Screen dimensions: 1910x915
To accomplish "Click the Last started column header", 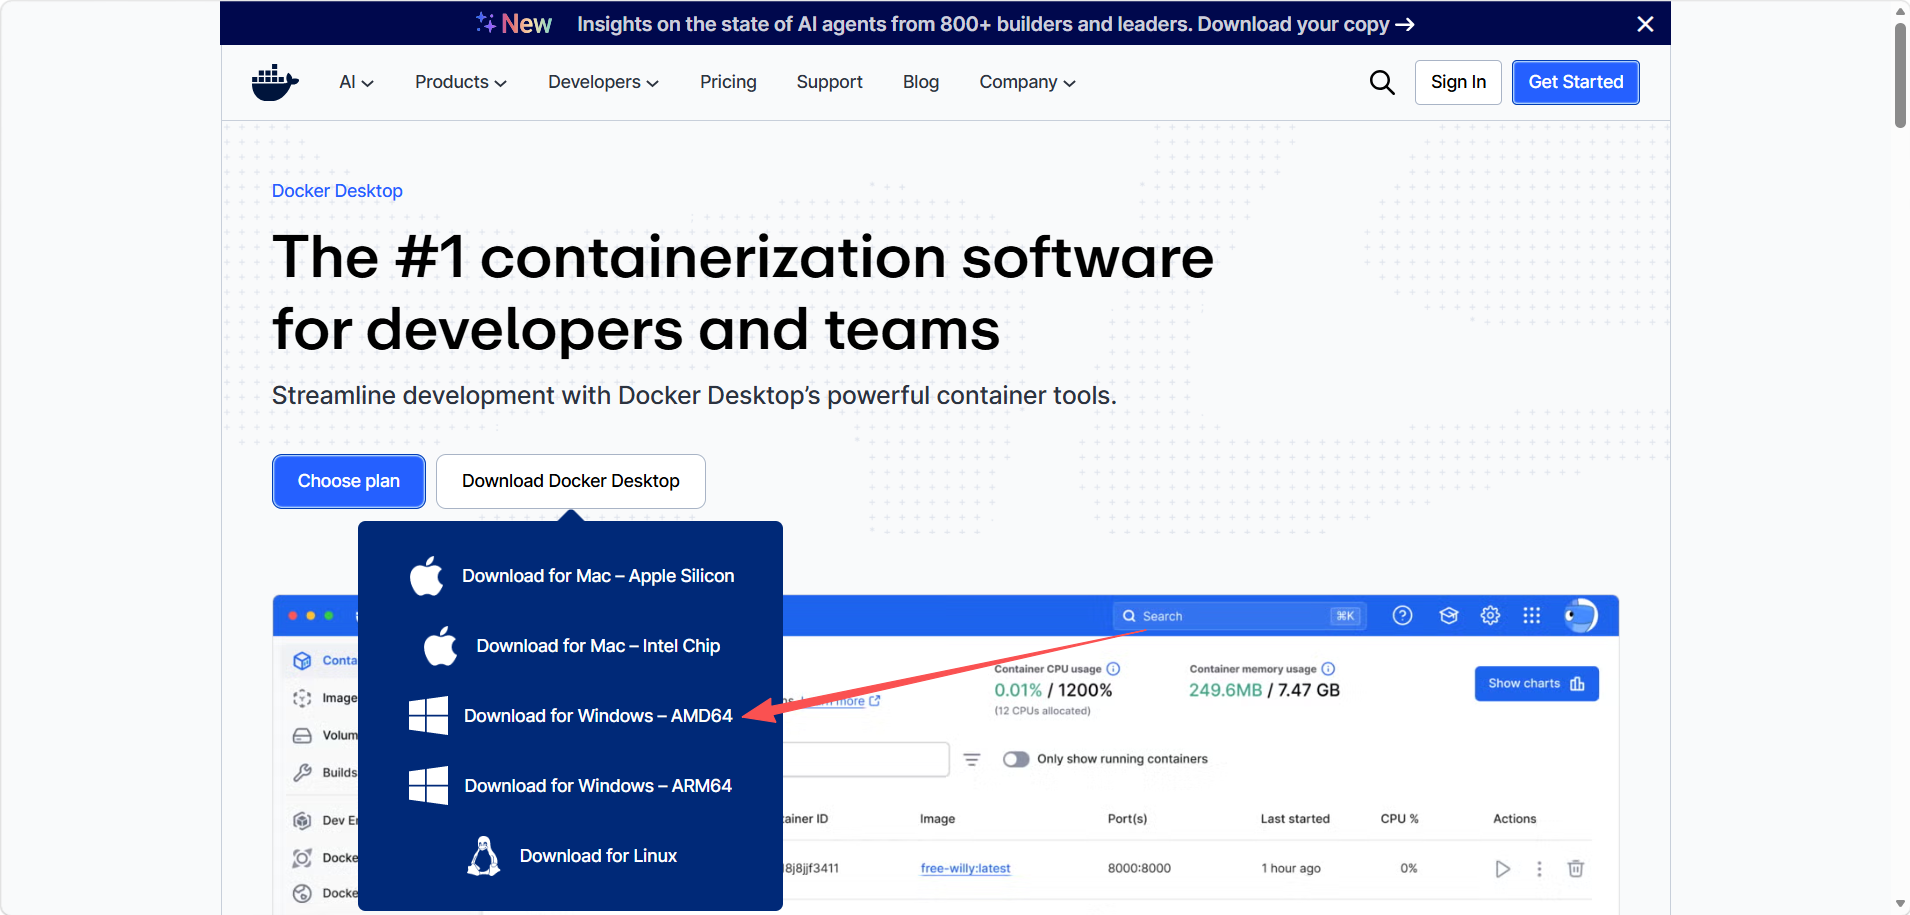I will click(1295, 819).
